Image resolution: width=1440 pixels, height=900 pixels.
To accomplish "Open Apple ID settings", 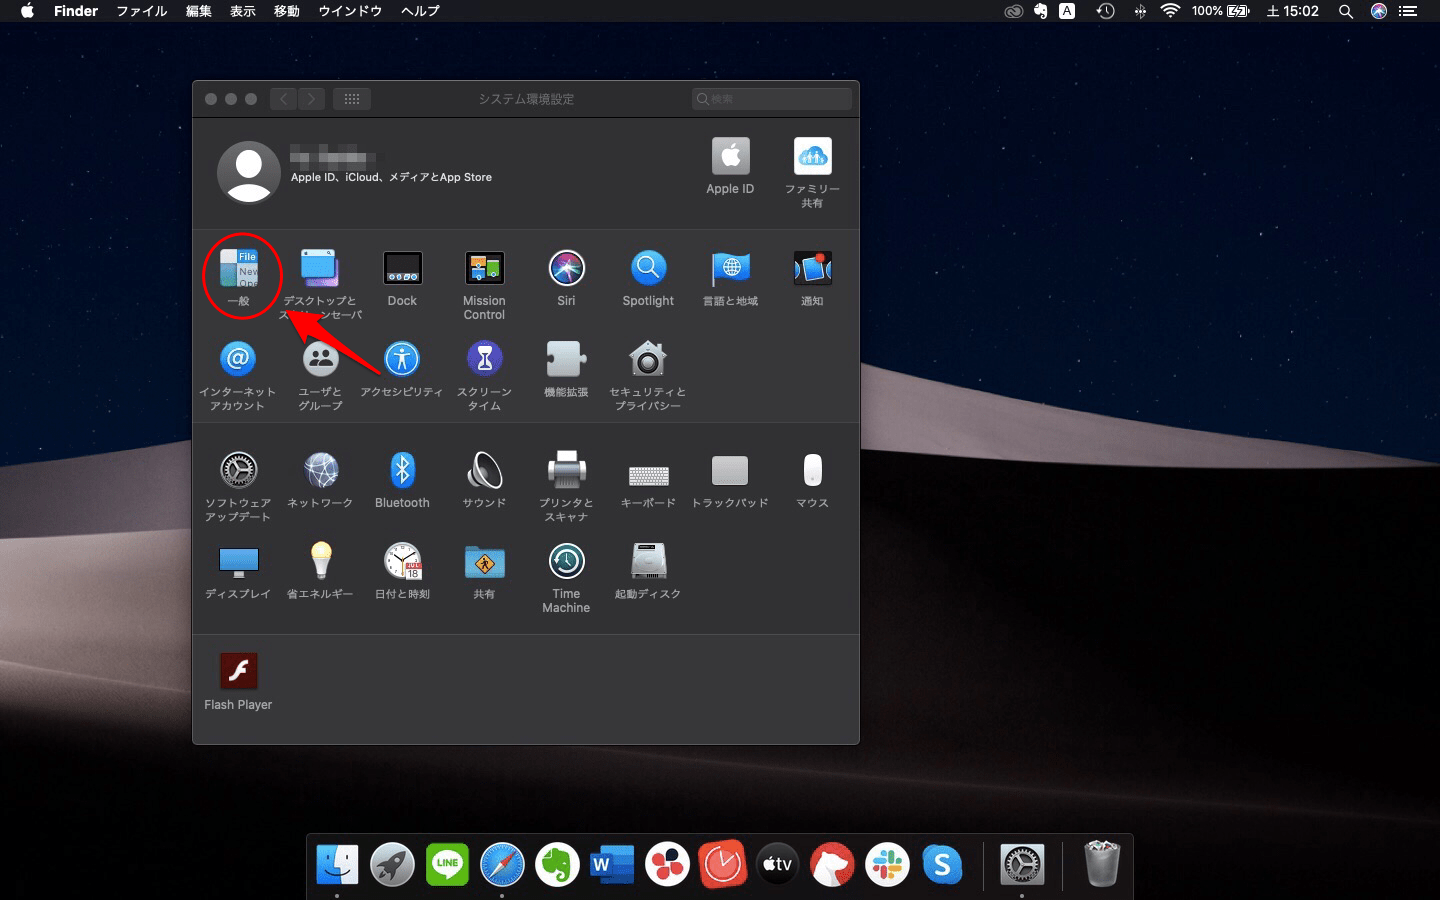I will (x=730, y=157).
